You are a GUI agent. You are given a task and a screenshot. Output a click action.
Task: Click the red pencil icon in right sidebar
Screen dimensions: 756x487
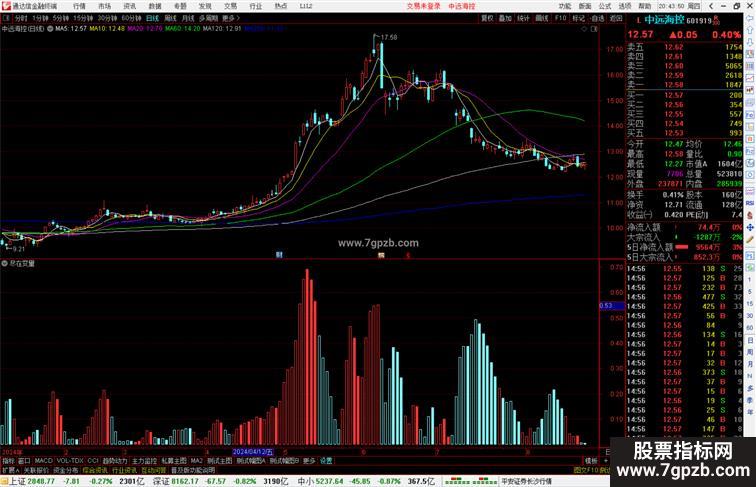[750, 240]
